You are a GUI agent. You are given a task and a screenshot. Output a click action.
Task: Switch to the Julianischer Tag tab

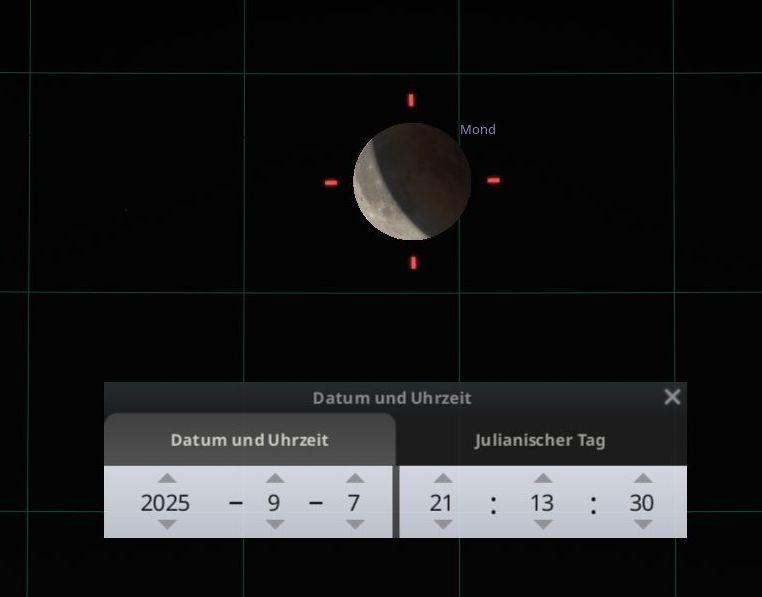coord(539,440)
